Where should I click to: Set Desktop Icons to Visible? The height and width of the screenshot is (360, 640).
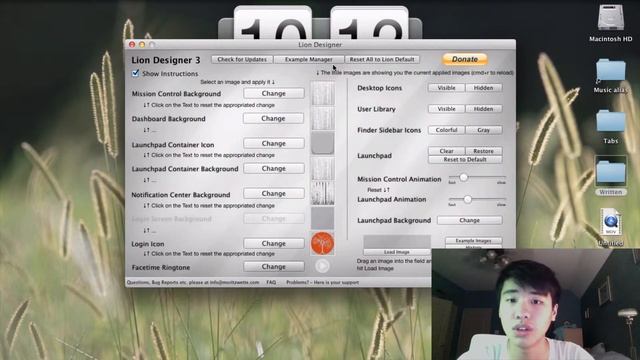coord(446,88)
